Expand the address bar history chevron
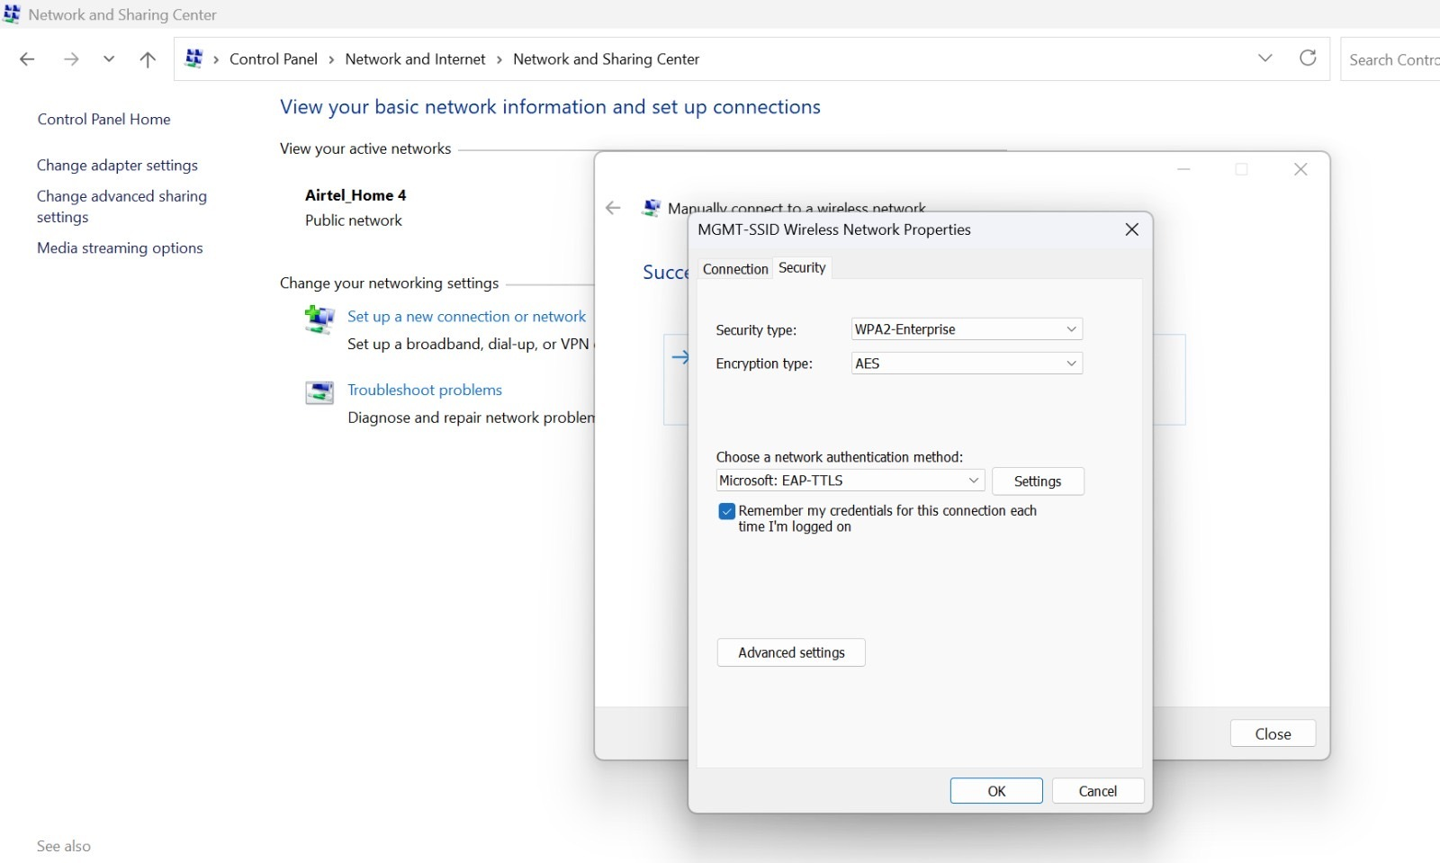The width and height of the screenshot is (1440, 863). (1265, 58)
